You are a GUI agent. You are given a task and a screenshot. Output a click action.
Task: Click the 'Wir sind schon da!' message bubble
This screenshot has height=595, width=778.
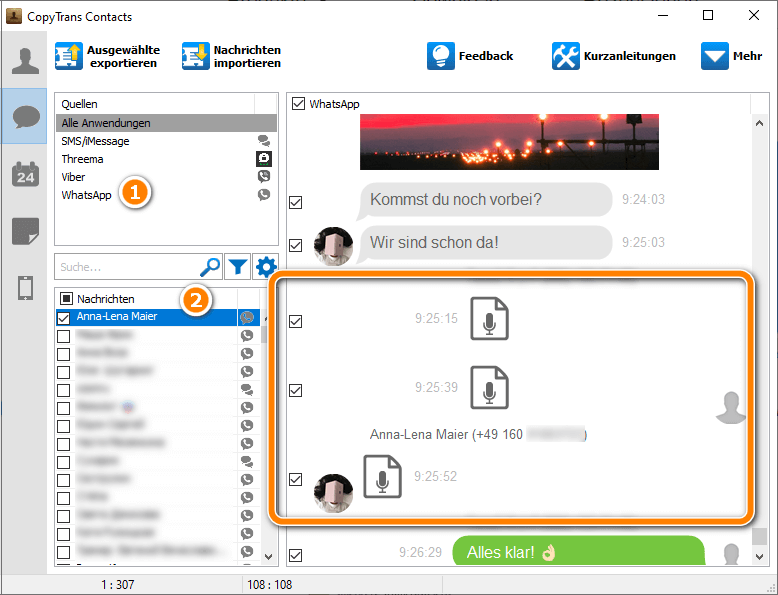pos(485,243)
